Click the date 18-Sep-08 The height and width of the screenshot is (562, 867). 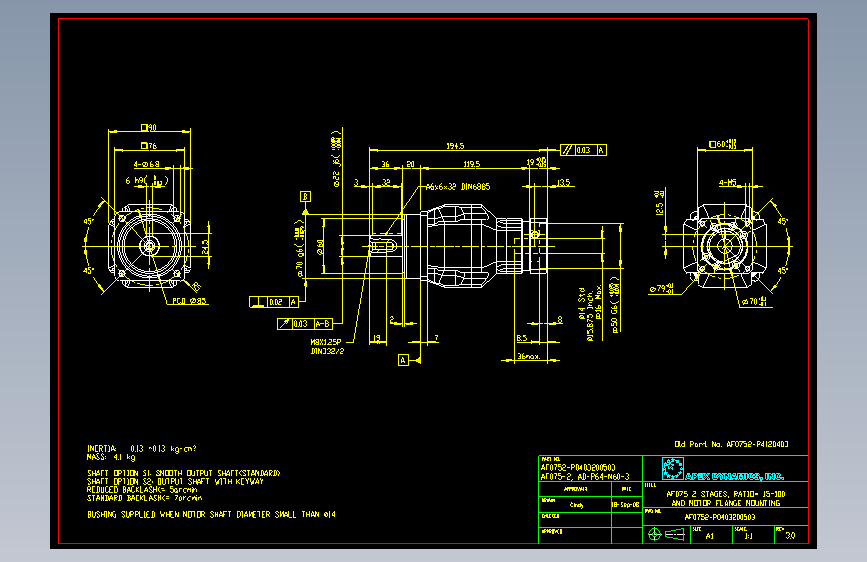[626, 505]
